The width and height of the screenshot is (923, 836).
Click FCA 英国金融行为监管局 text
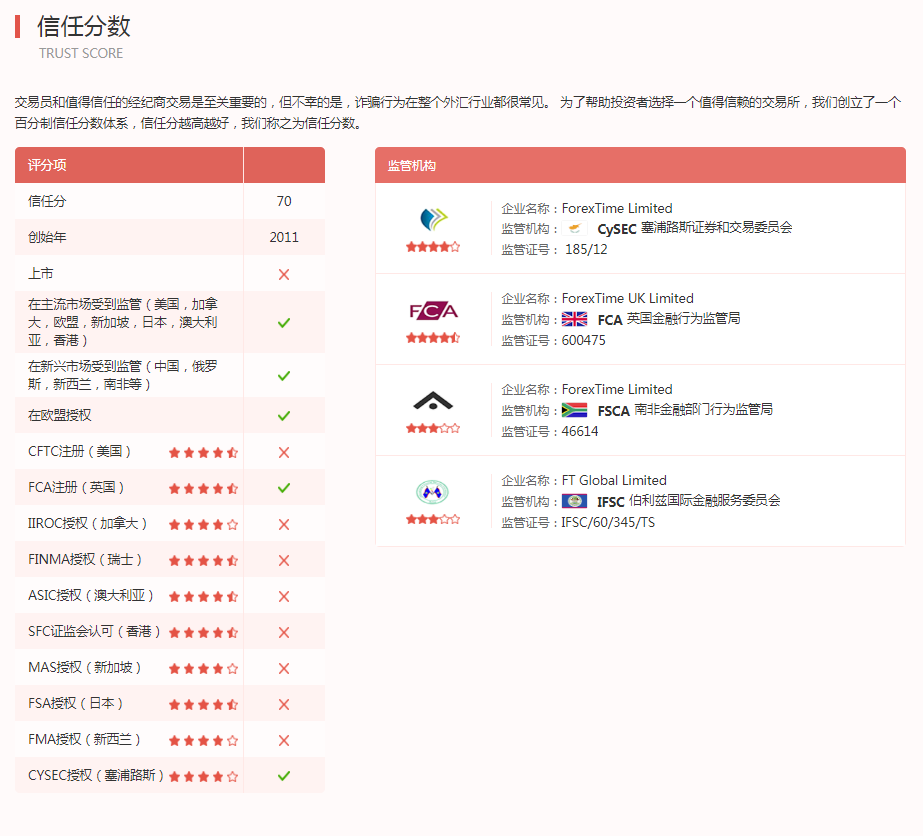tap(669, 319)
